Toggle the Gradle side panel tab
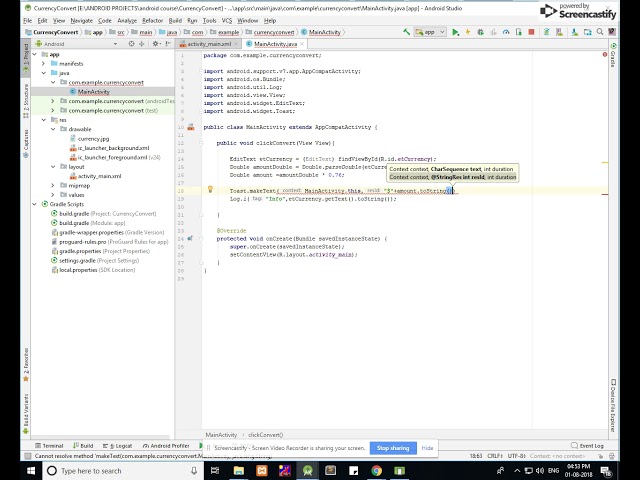The image size is (640, 480). point(613,54)
